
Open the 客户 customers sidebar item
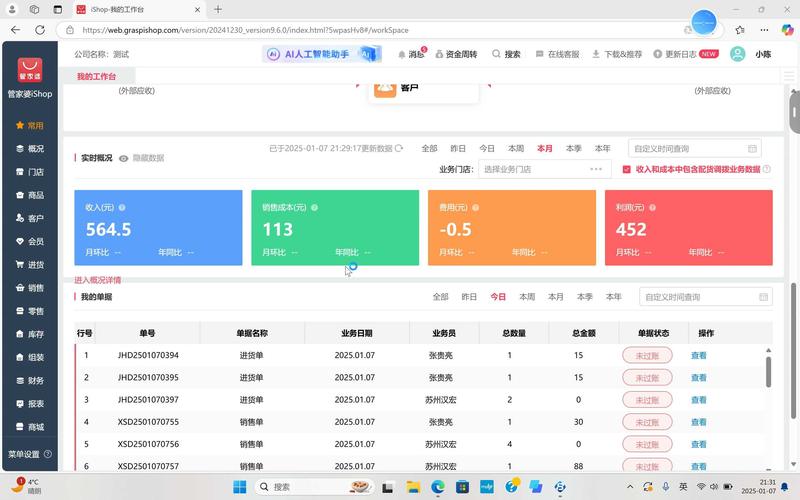click(30, 218)
